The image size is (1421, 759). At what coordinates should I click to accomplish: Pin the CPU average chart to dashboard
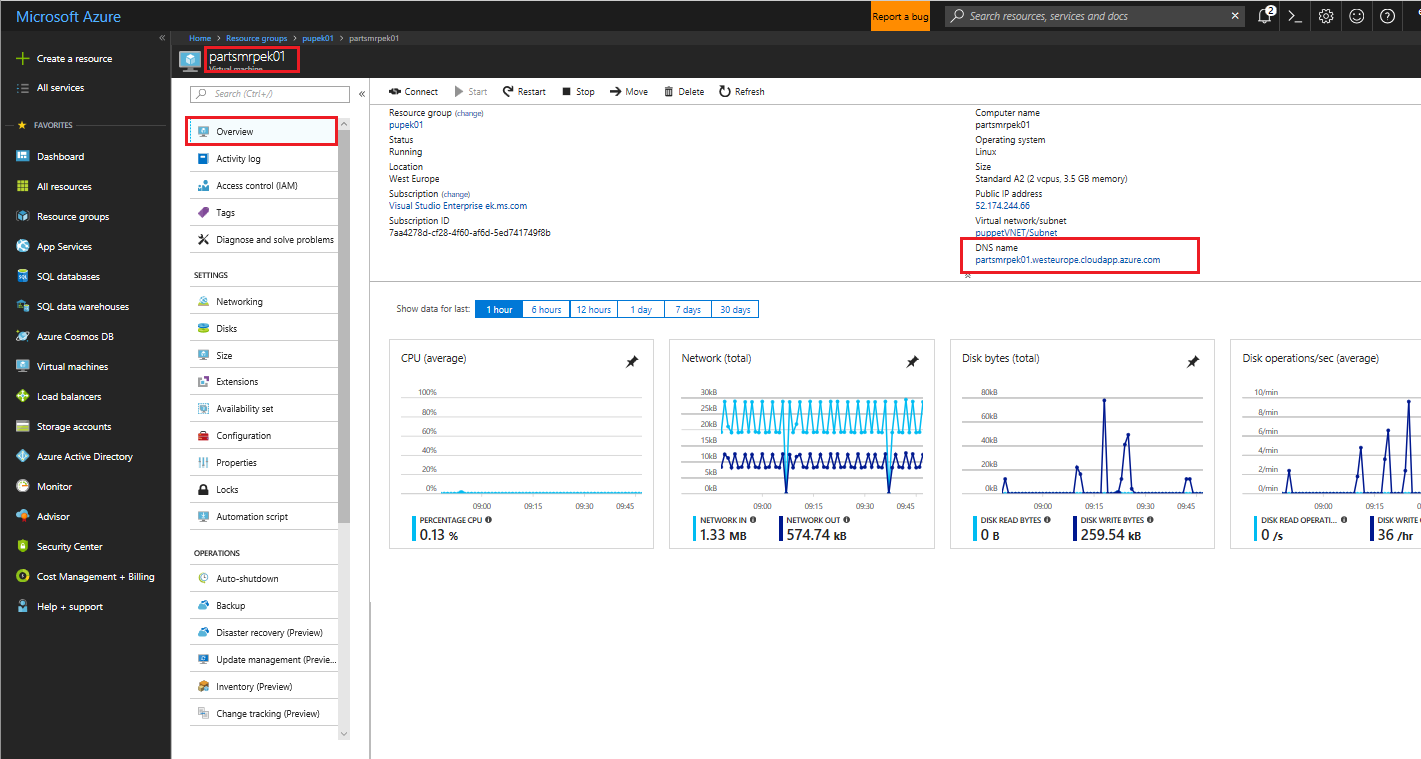click(632, 362)
